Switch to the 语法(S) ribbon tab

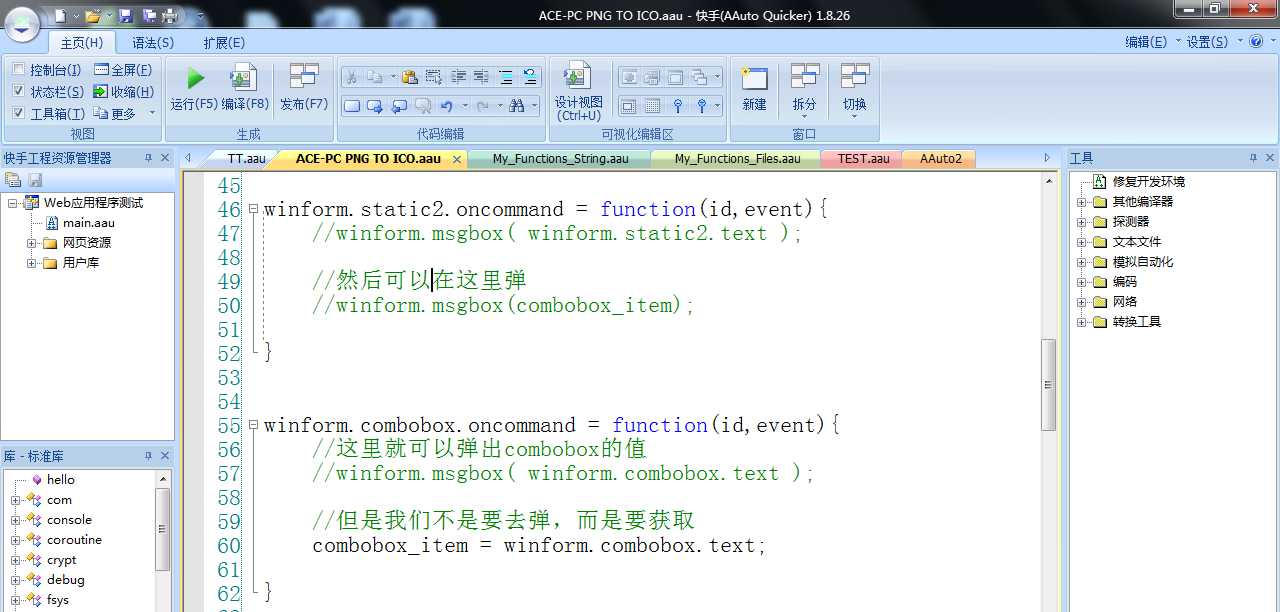(153, 43)
